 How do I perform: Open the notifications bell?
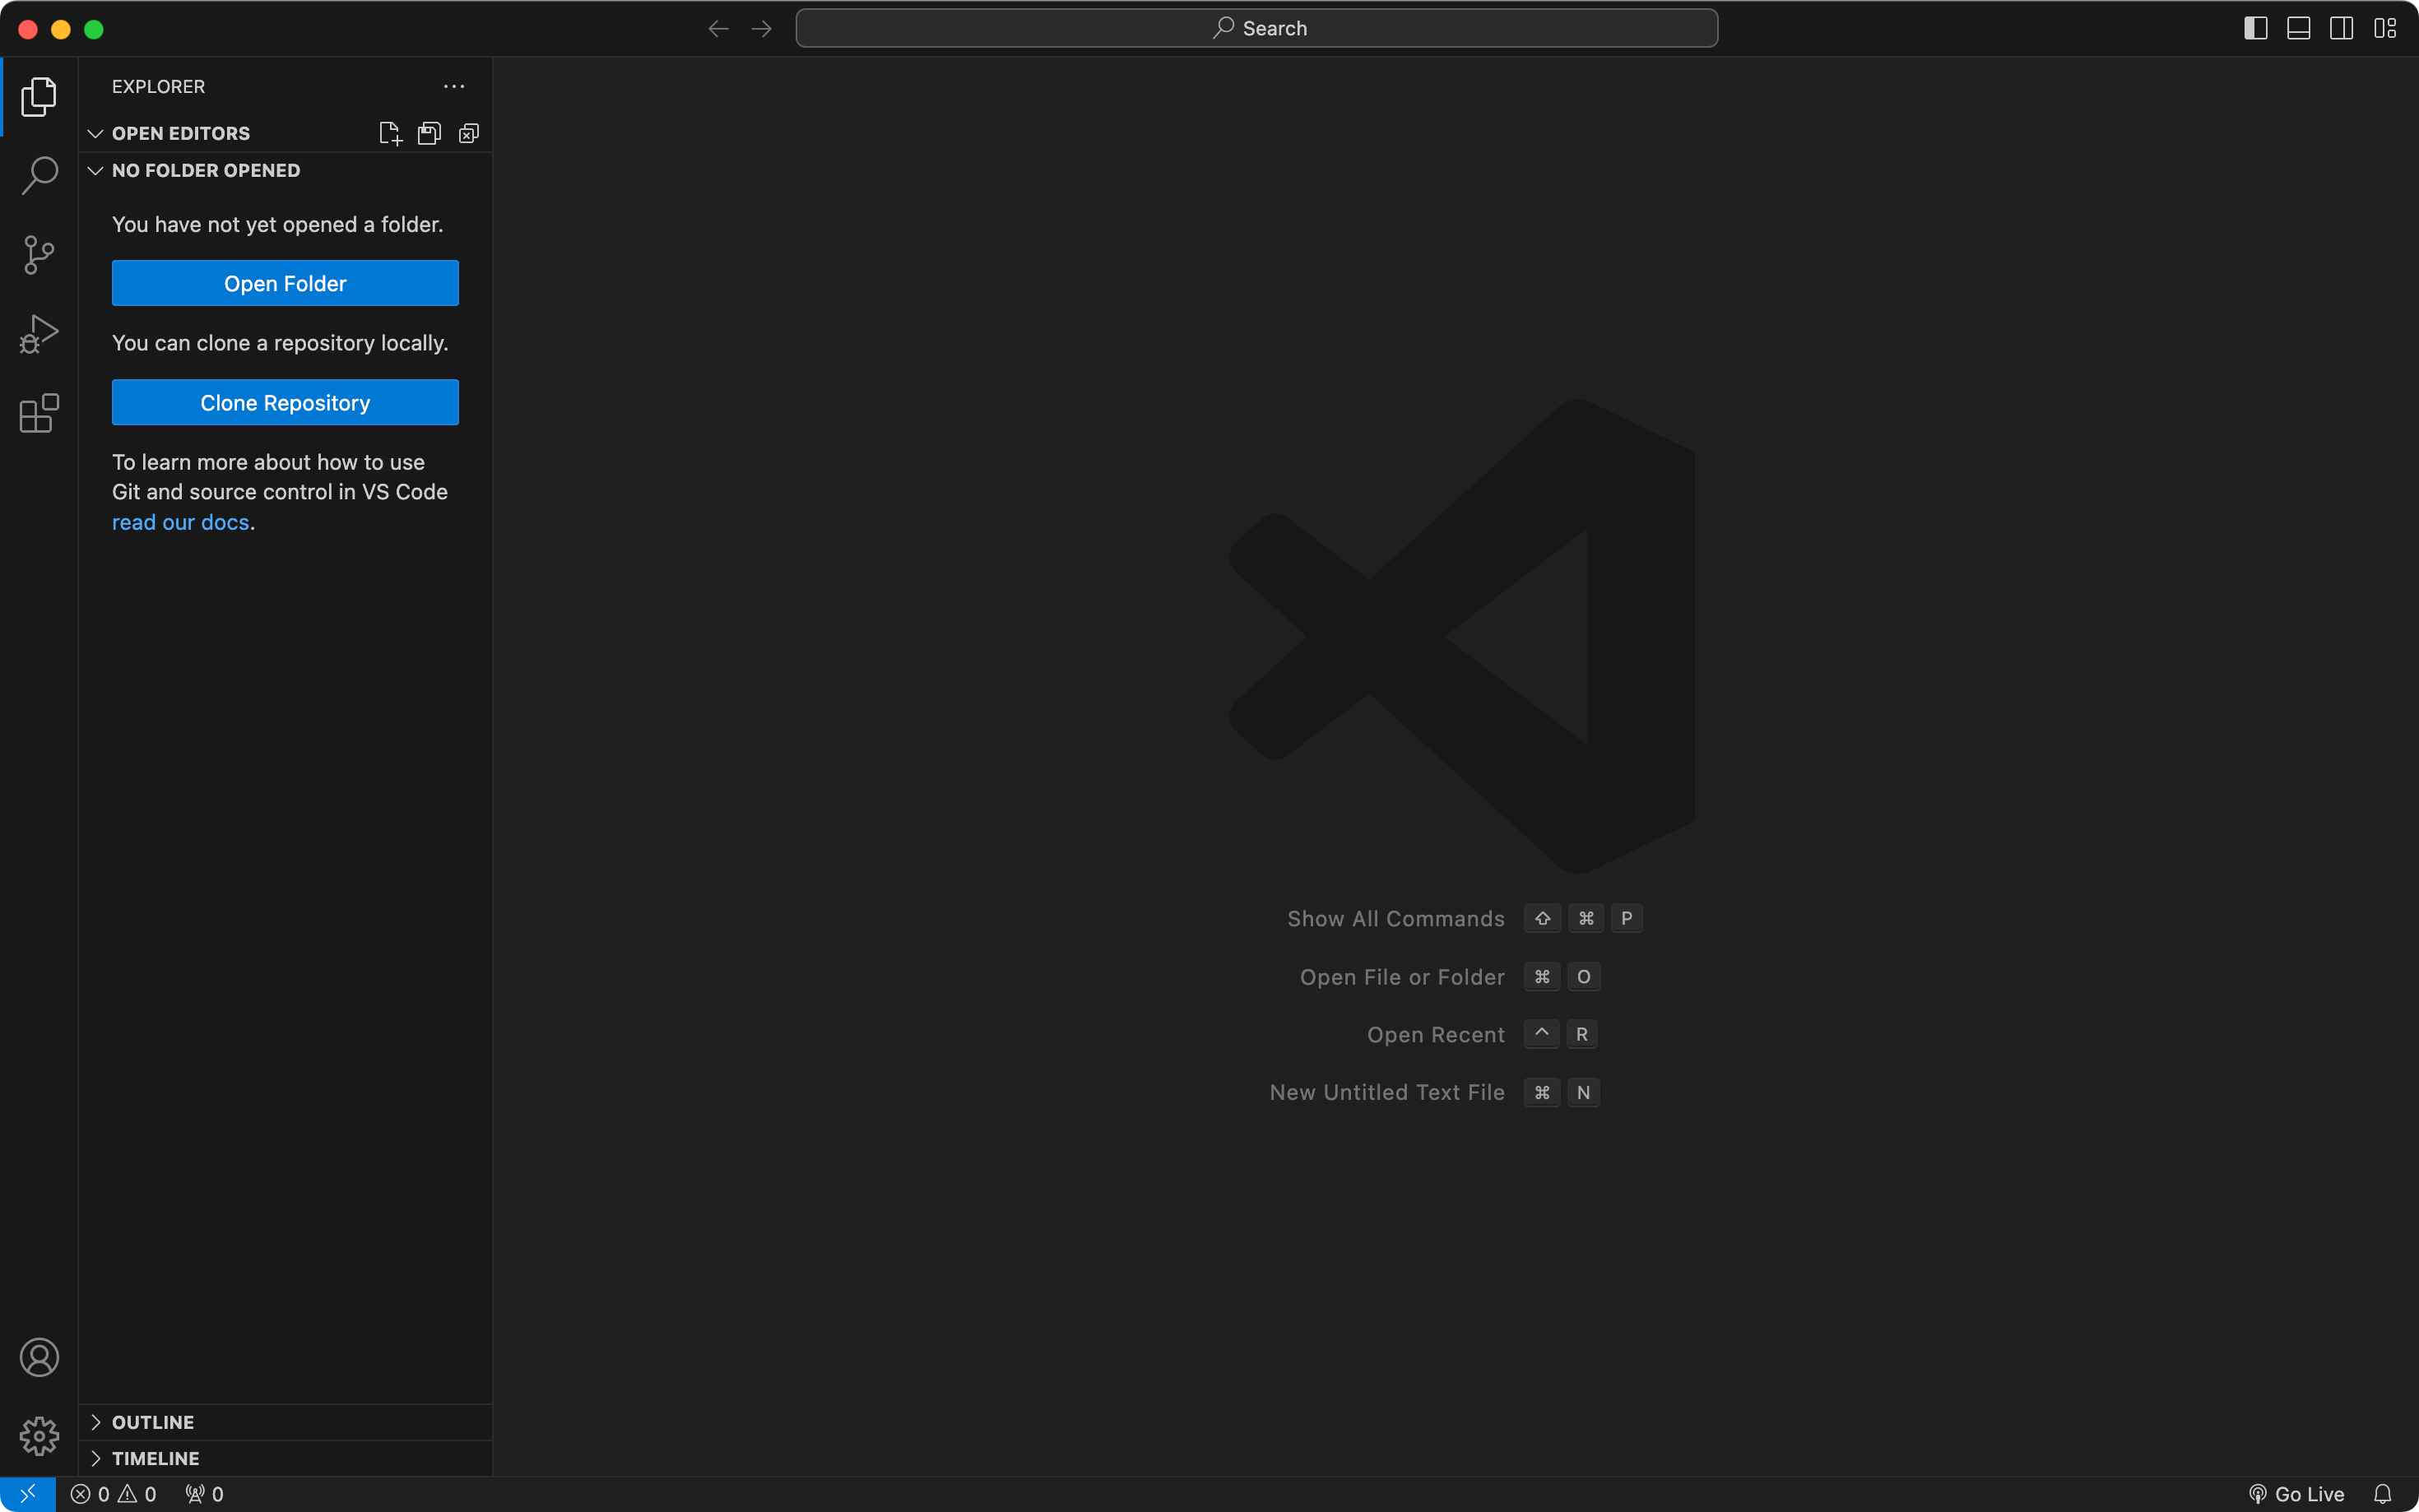click(2383, 1494)
